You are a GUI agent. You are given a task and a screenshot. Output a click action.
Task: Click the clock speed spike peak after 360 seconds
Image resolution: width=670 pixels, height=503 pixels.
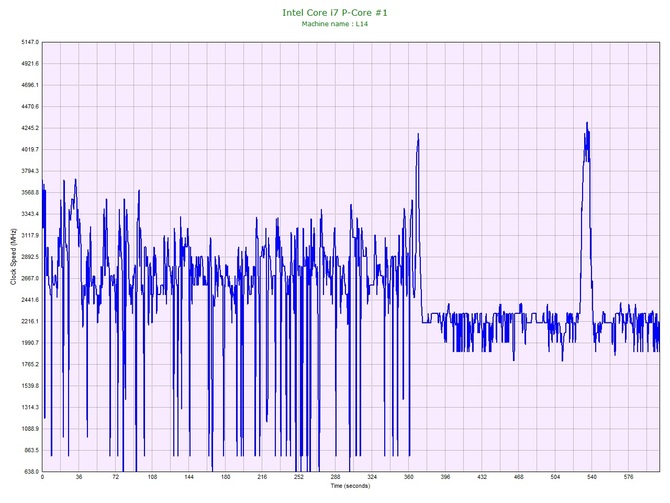[x=418, y=134]
